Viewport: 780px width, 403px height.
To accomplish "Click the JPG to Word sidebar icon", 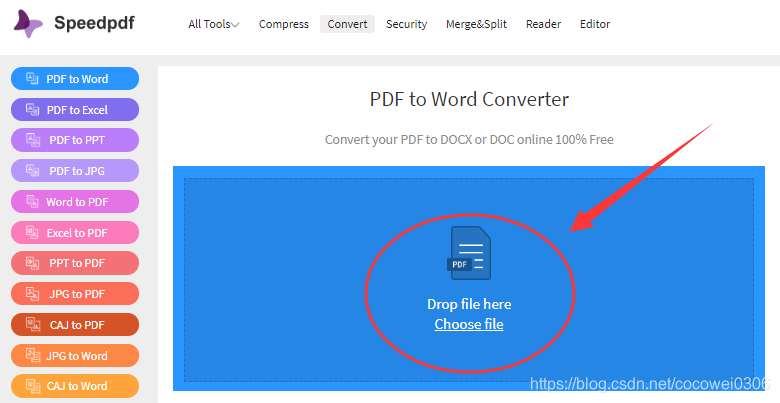I will click(x=33, y=355).
